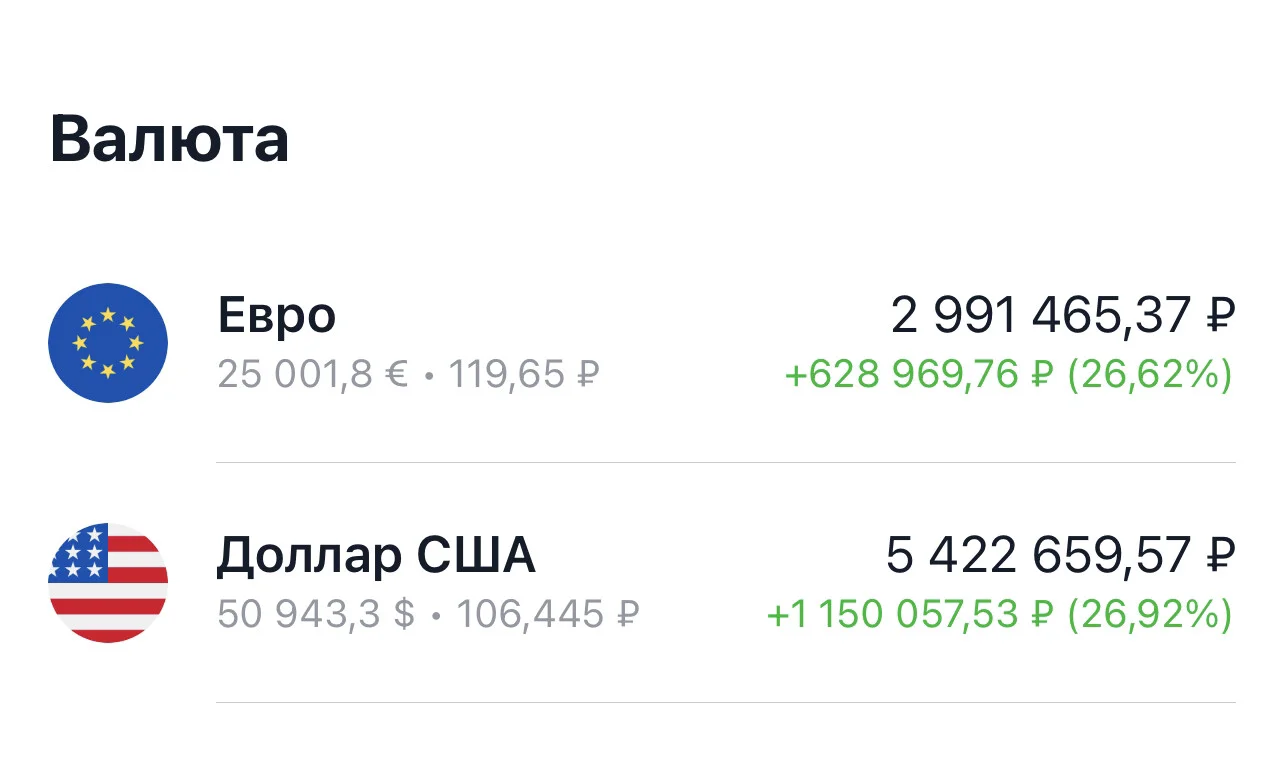The height and width of the screenshot is (761, 1284).
Task: Open the Доллар США currency position
Action: click(x=642, y=582)
